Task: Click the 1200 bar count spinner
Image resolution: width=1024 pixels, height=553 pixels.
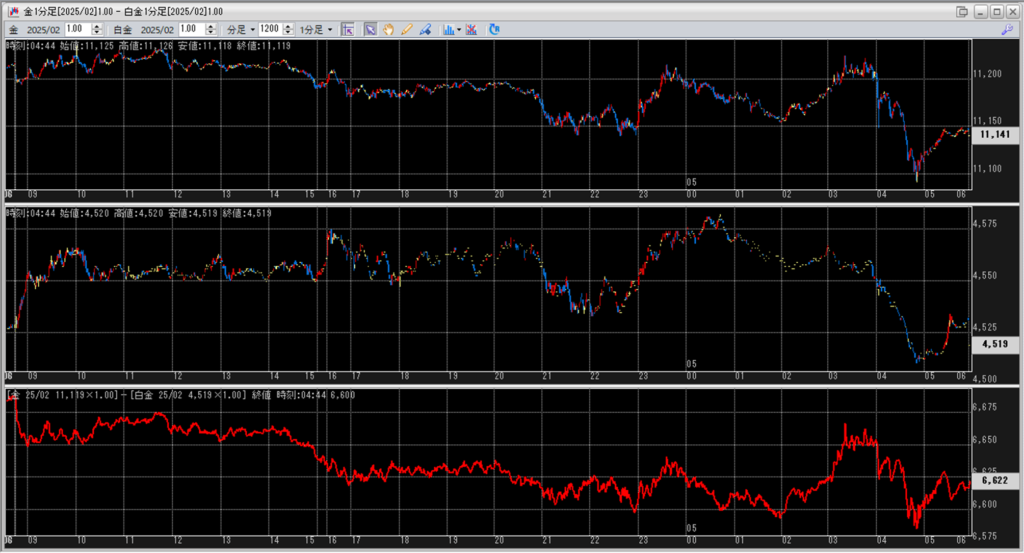Action: 287,30
